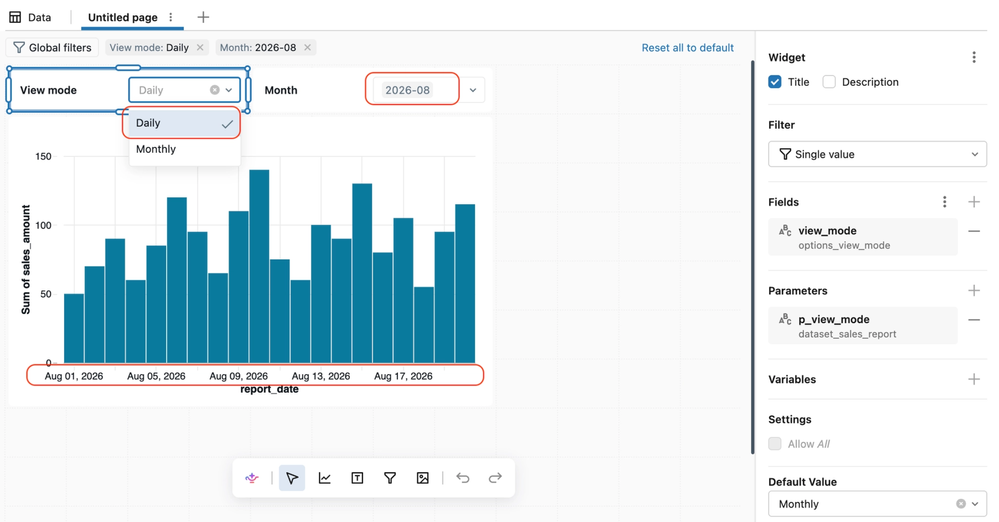Click the Sum of sales_amount axis label

click(x=25, y=259)
